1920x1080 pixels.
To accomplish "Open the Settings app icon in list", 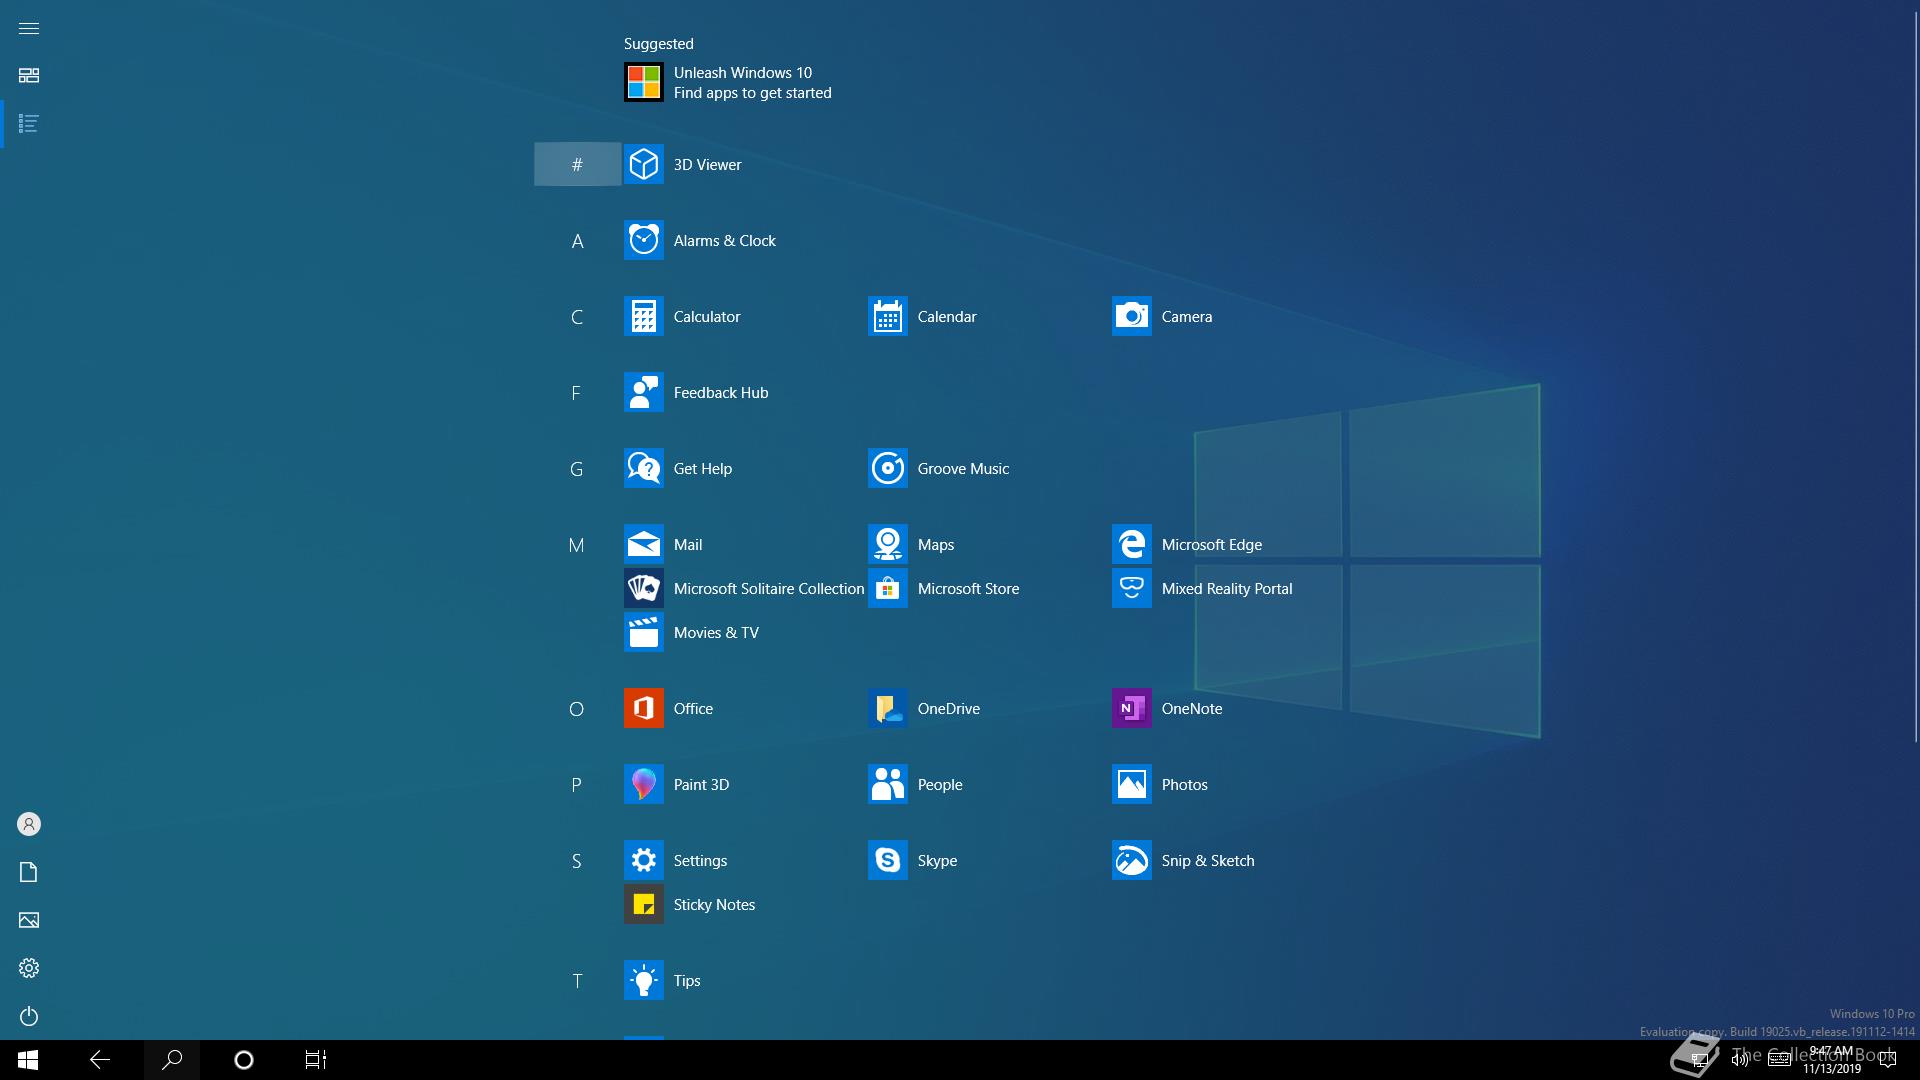I will (x=643, y=860).
